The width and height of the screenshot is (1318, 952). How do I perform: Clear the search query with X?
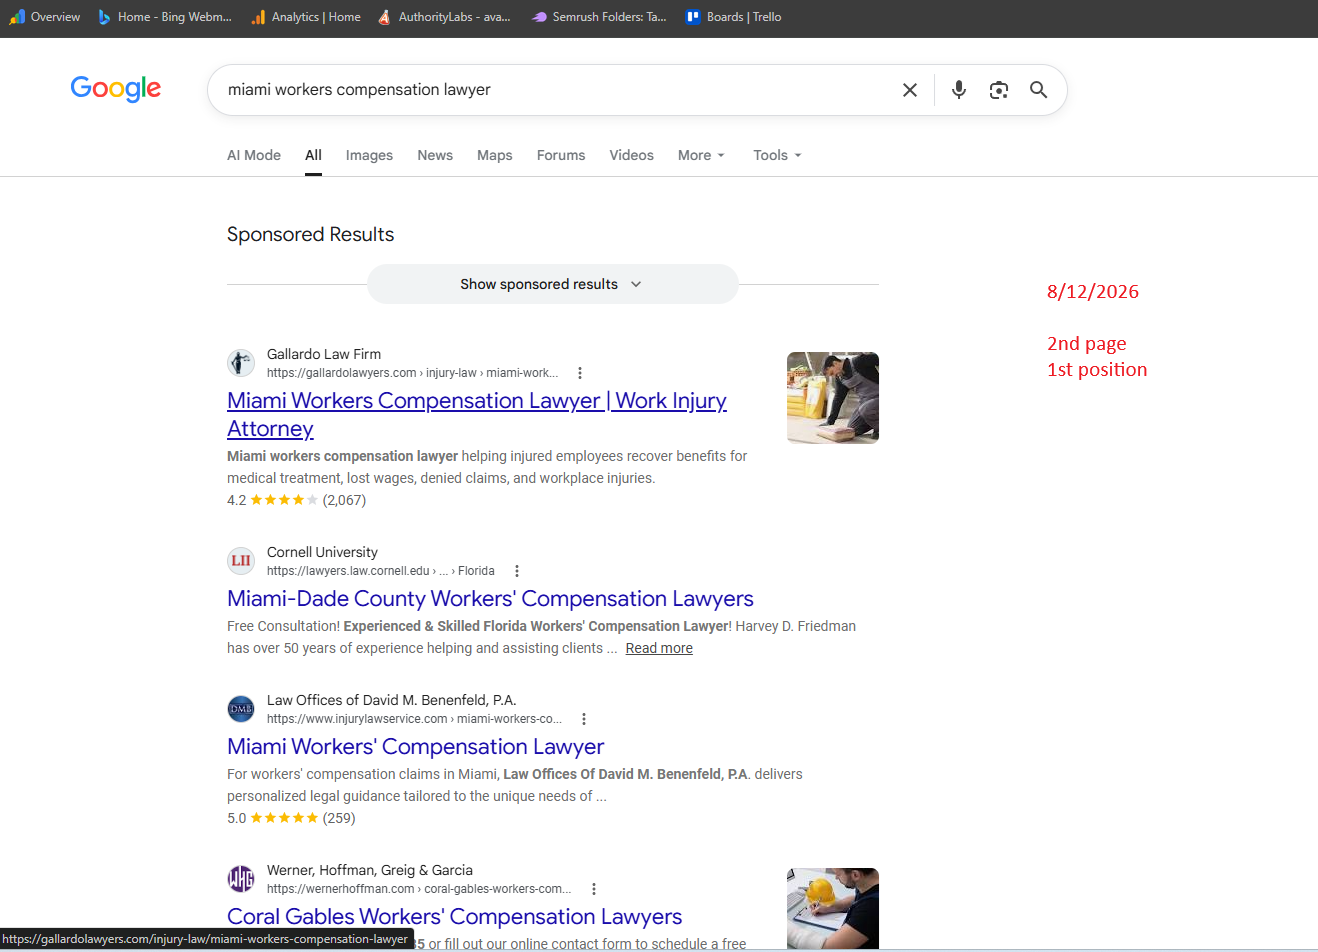910,90
